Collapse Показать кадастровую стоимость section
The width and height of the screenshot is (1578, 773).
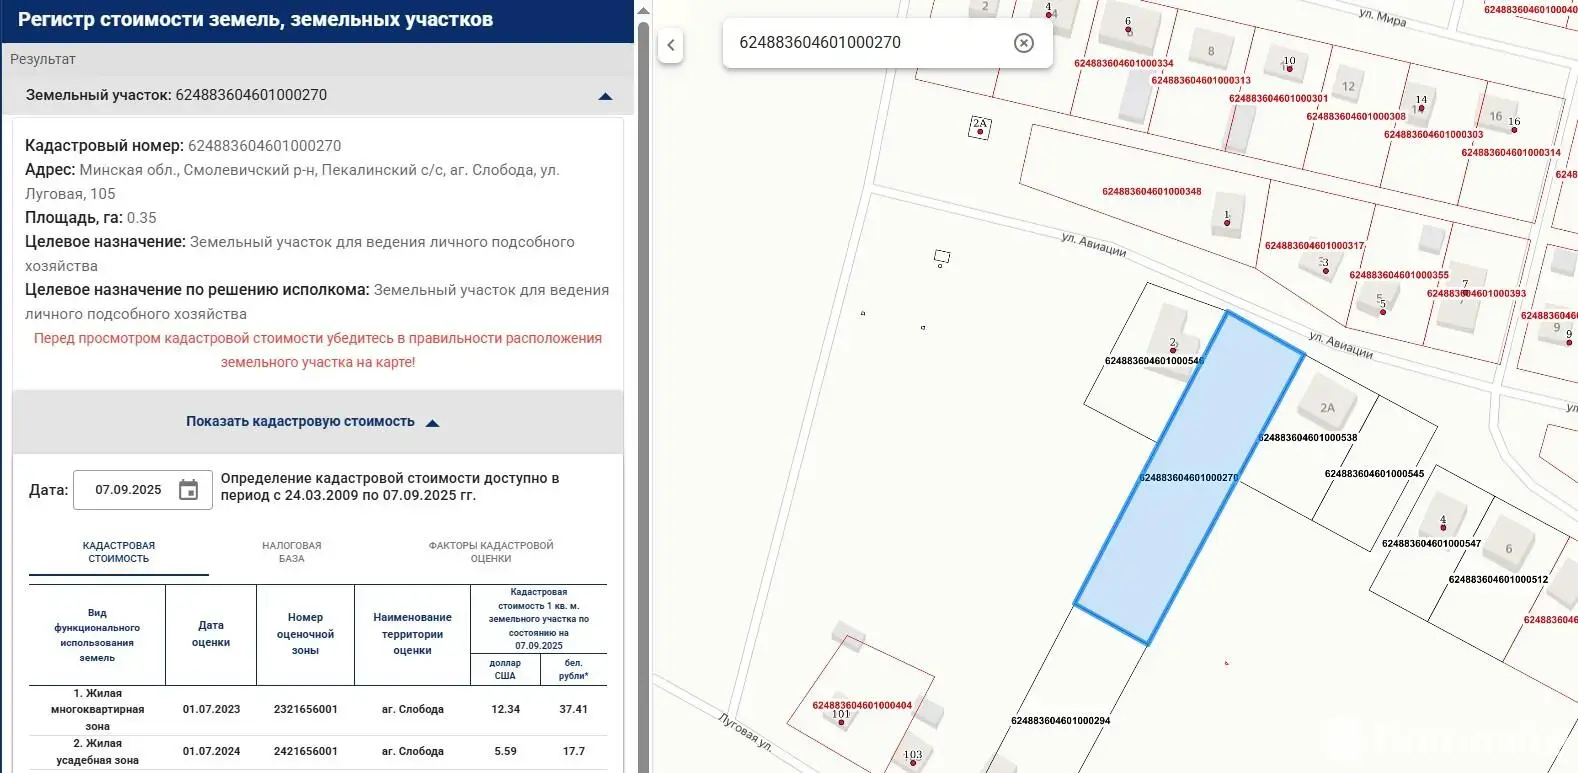432,423
